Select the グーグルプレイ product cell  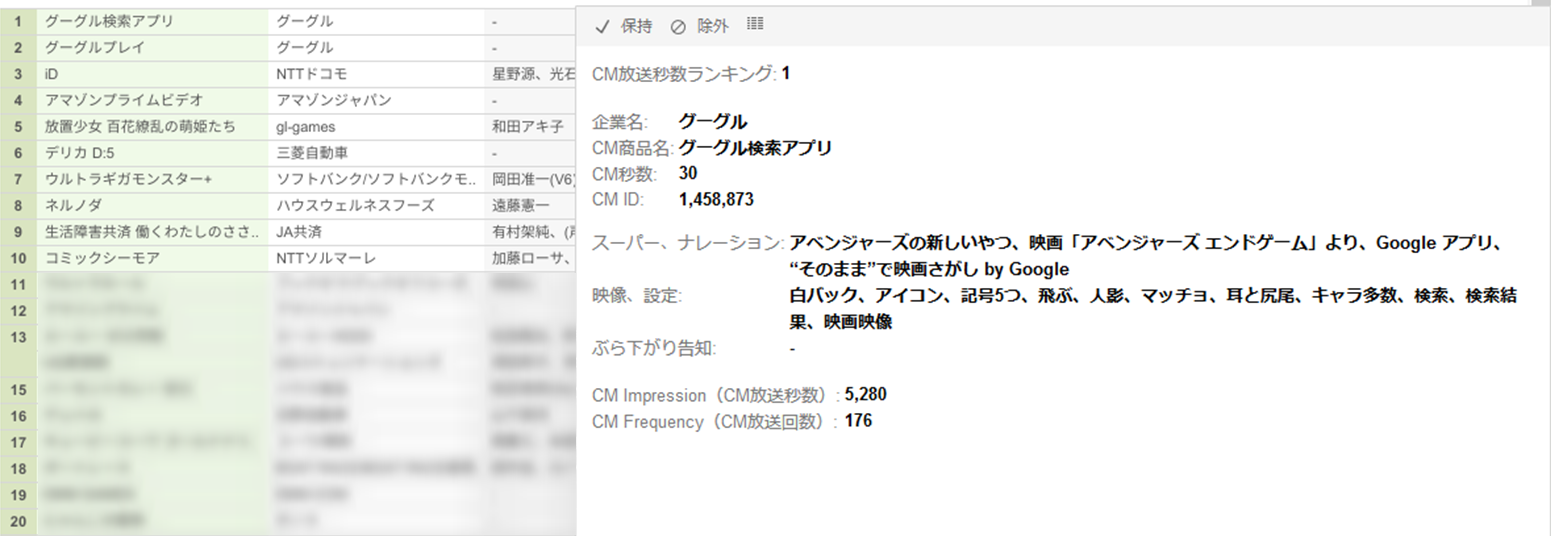pos(95,47)
